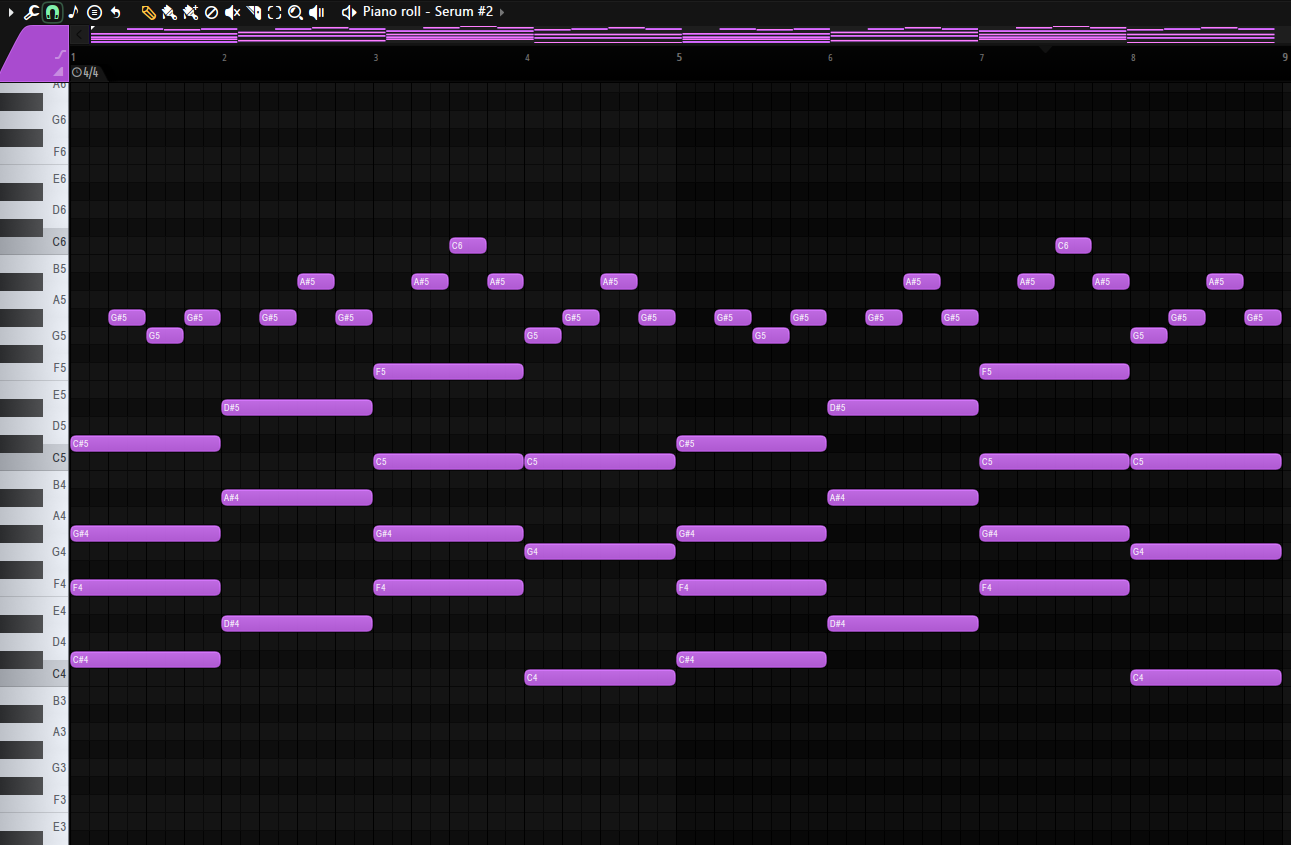The width and height of the screenshot is (1291, 845).
Task: Select the C#4 note in bar 5
Action: [x=751, y=659]
